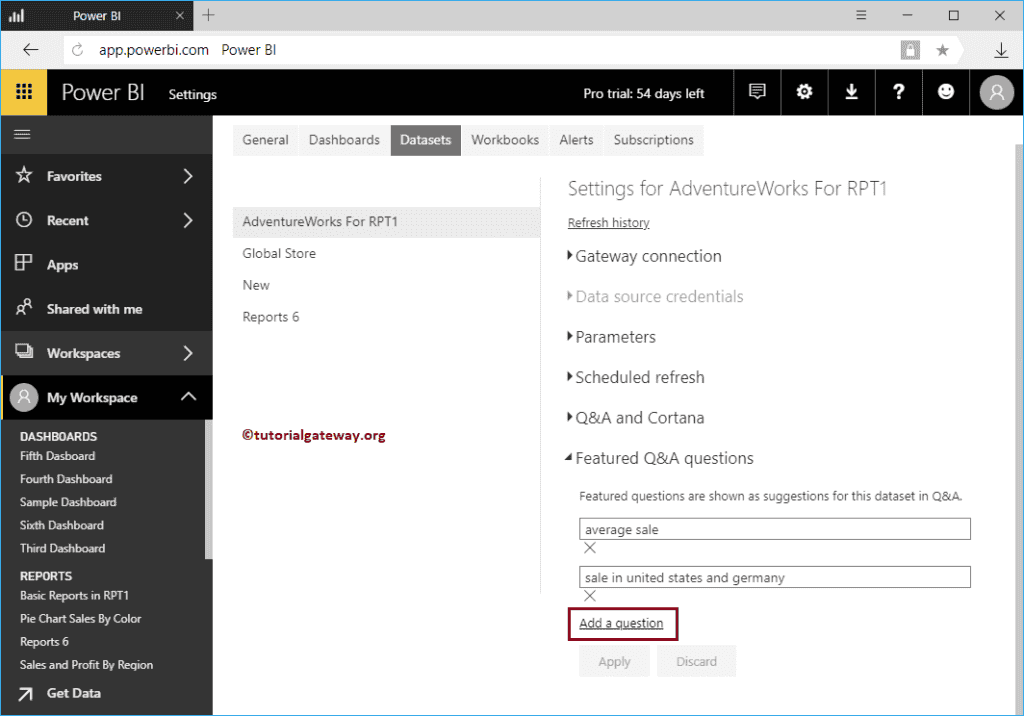1024x716 pixels.
Task: Select the New dataset
Action: [256, 285]
